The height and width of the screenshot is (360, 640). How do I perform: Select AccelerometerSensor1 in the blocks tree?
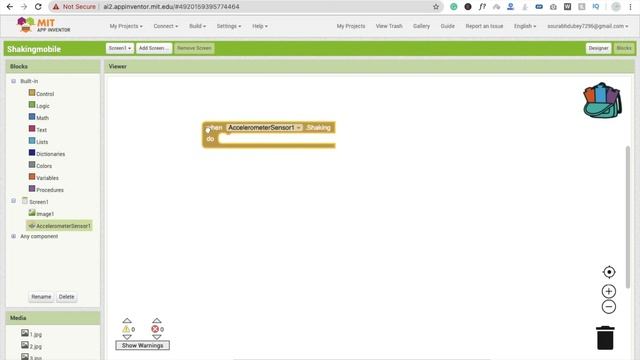(59, 226)
